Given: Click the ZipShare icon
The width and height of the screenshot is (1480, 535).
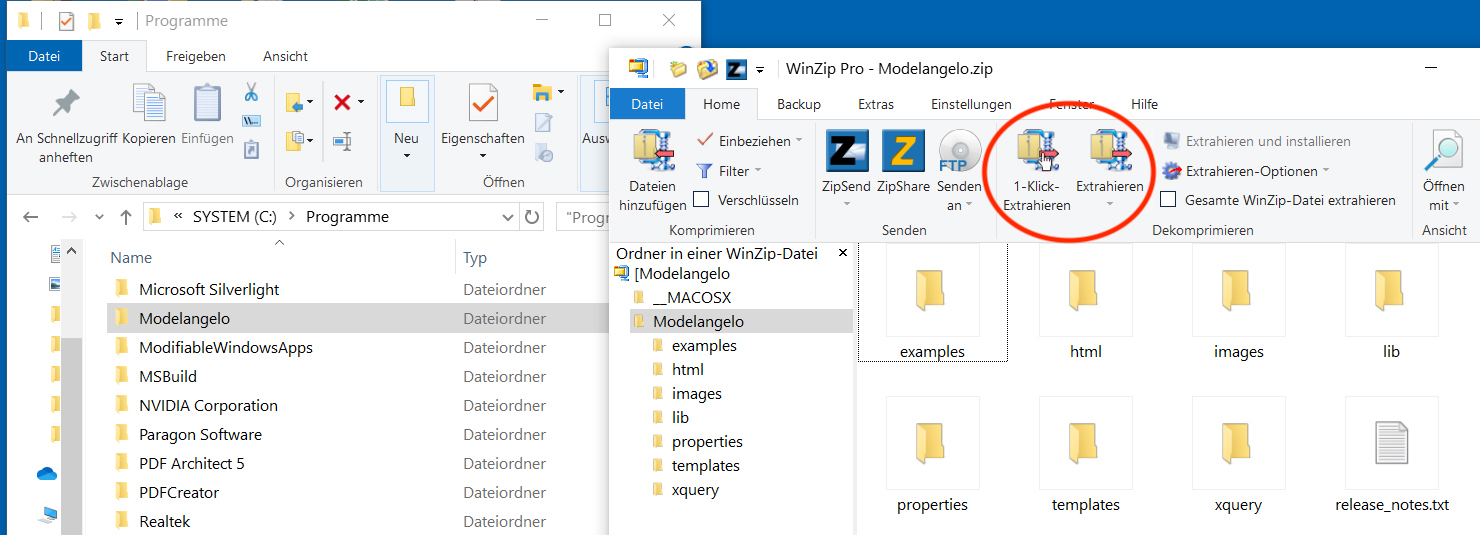Looking at the screenshot, I should 903,152.
